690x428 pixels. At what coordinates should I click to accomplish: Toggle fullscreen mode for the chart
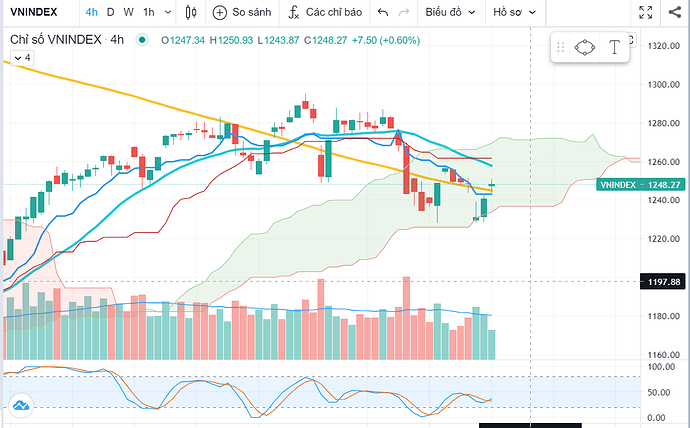[x=648, y=13]
